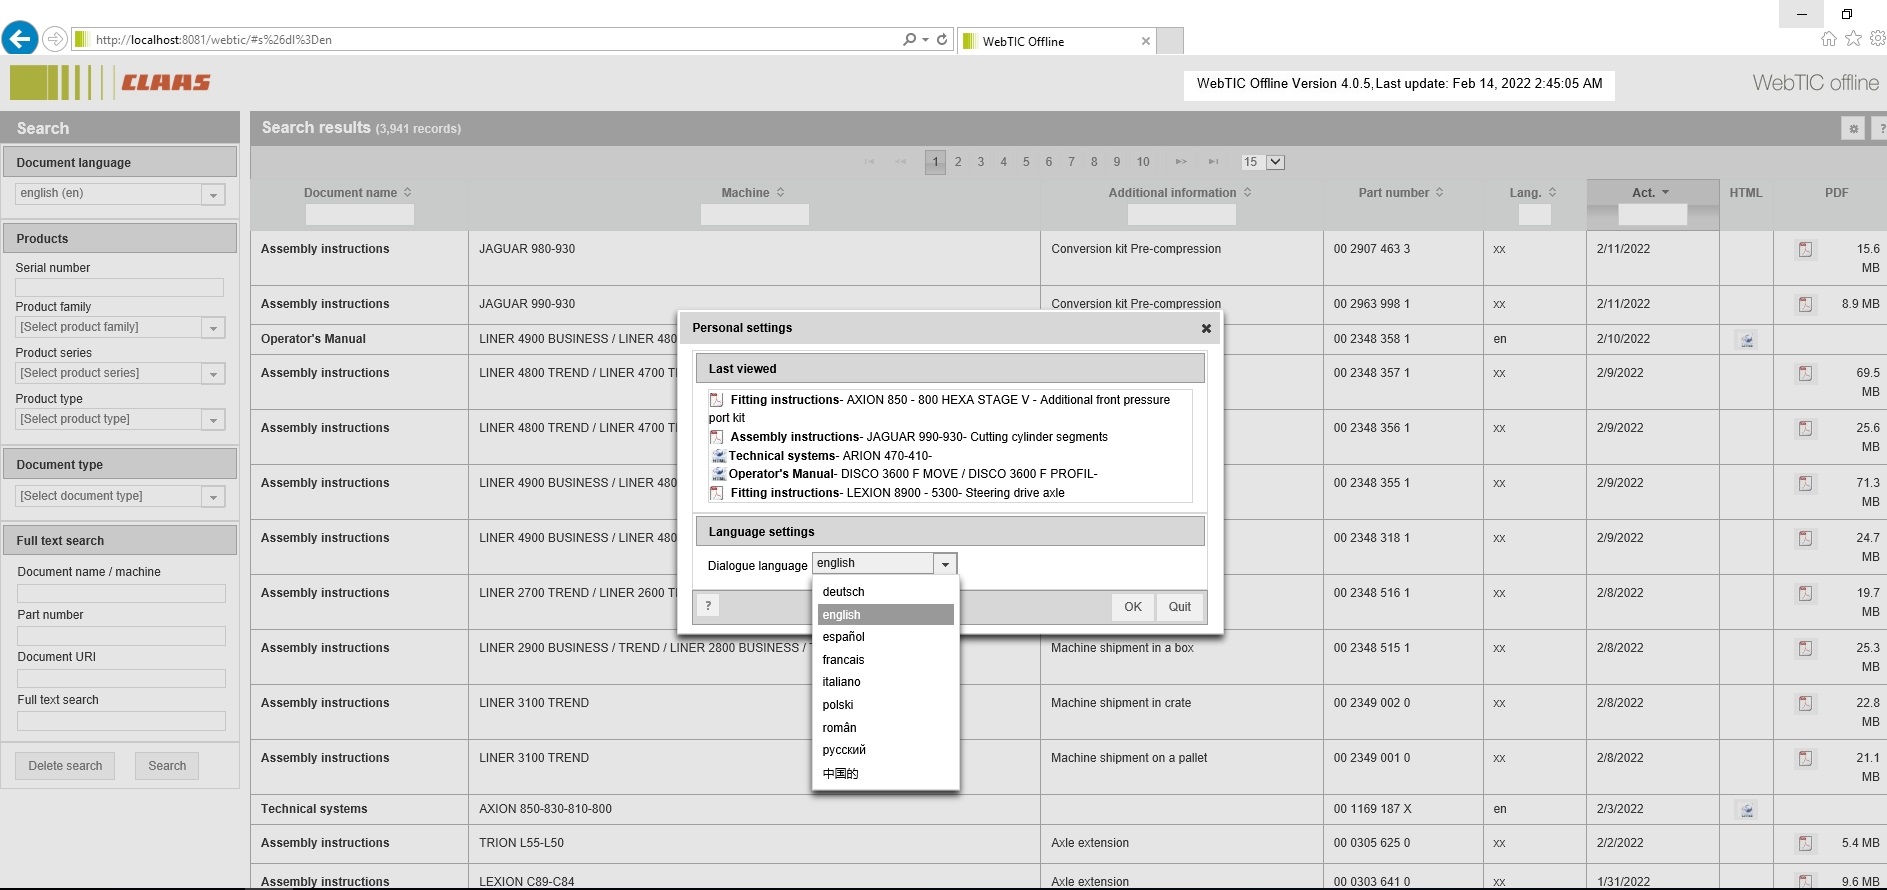Open PDF icon for part 00 2348 318 1
The height and width of the screenshot is (890, 1887).
tap(1805, 538)
